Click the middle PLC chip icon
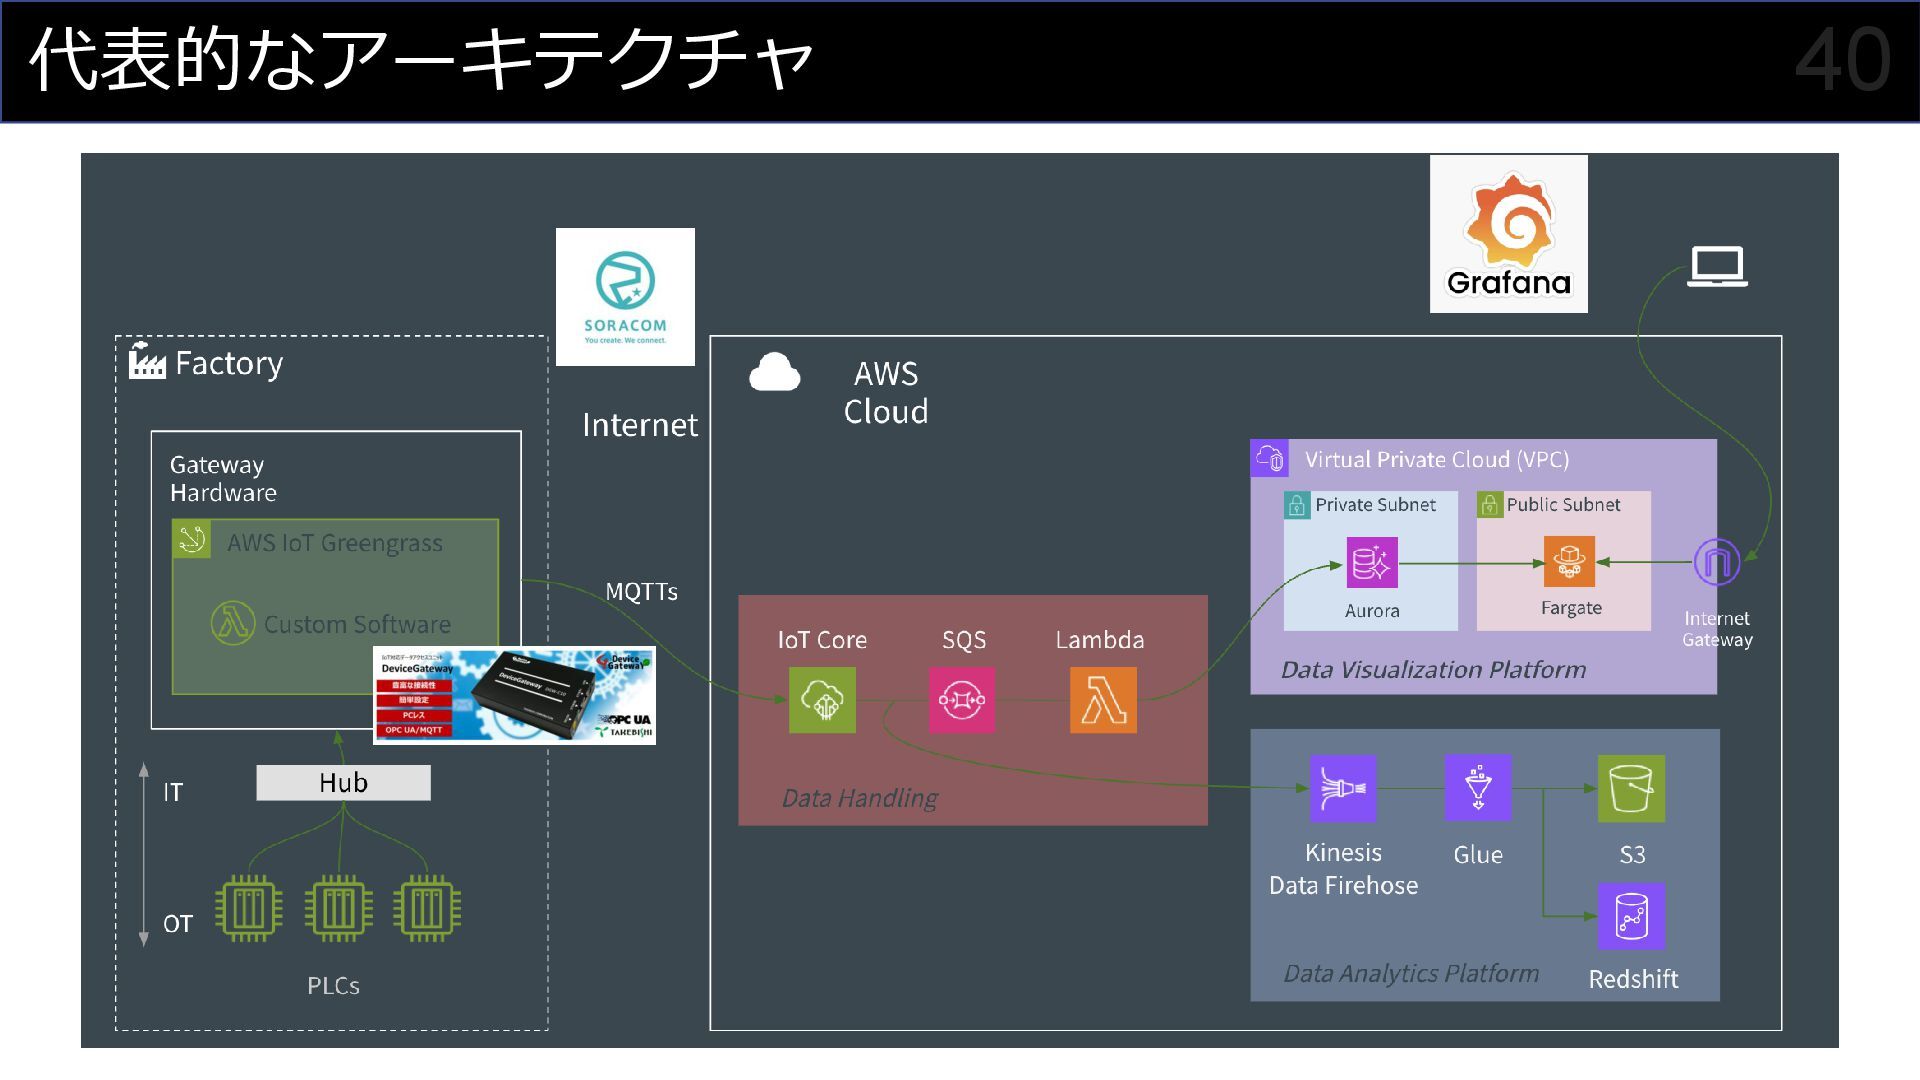The image size is (1920, 1080). pyautogui.click(x=338, y=909)
